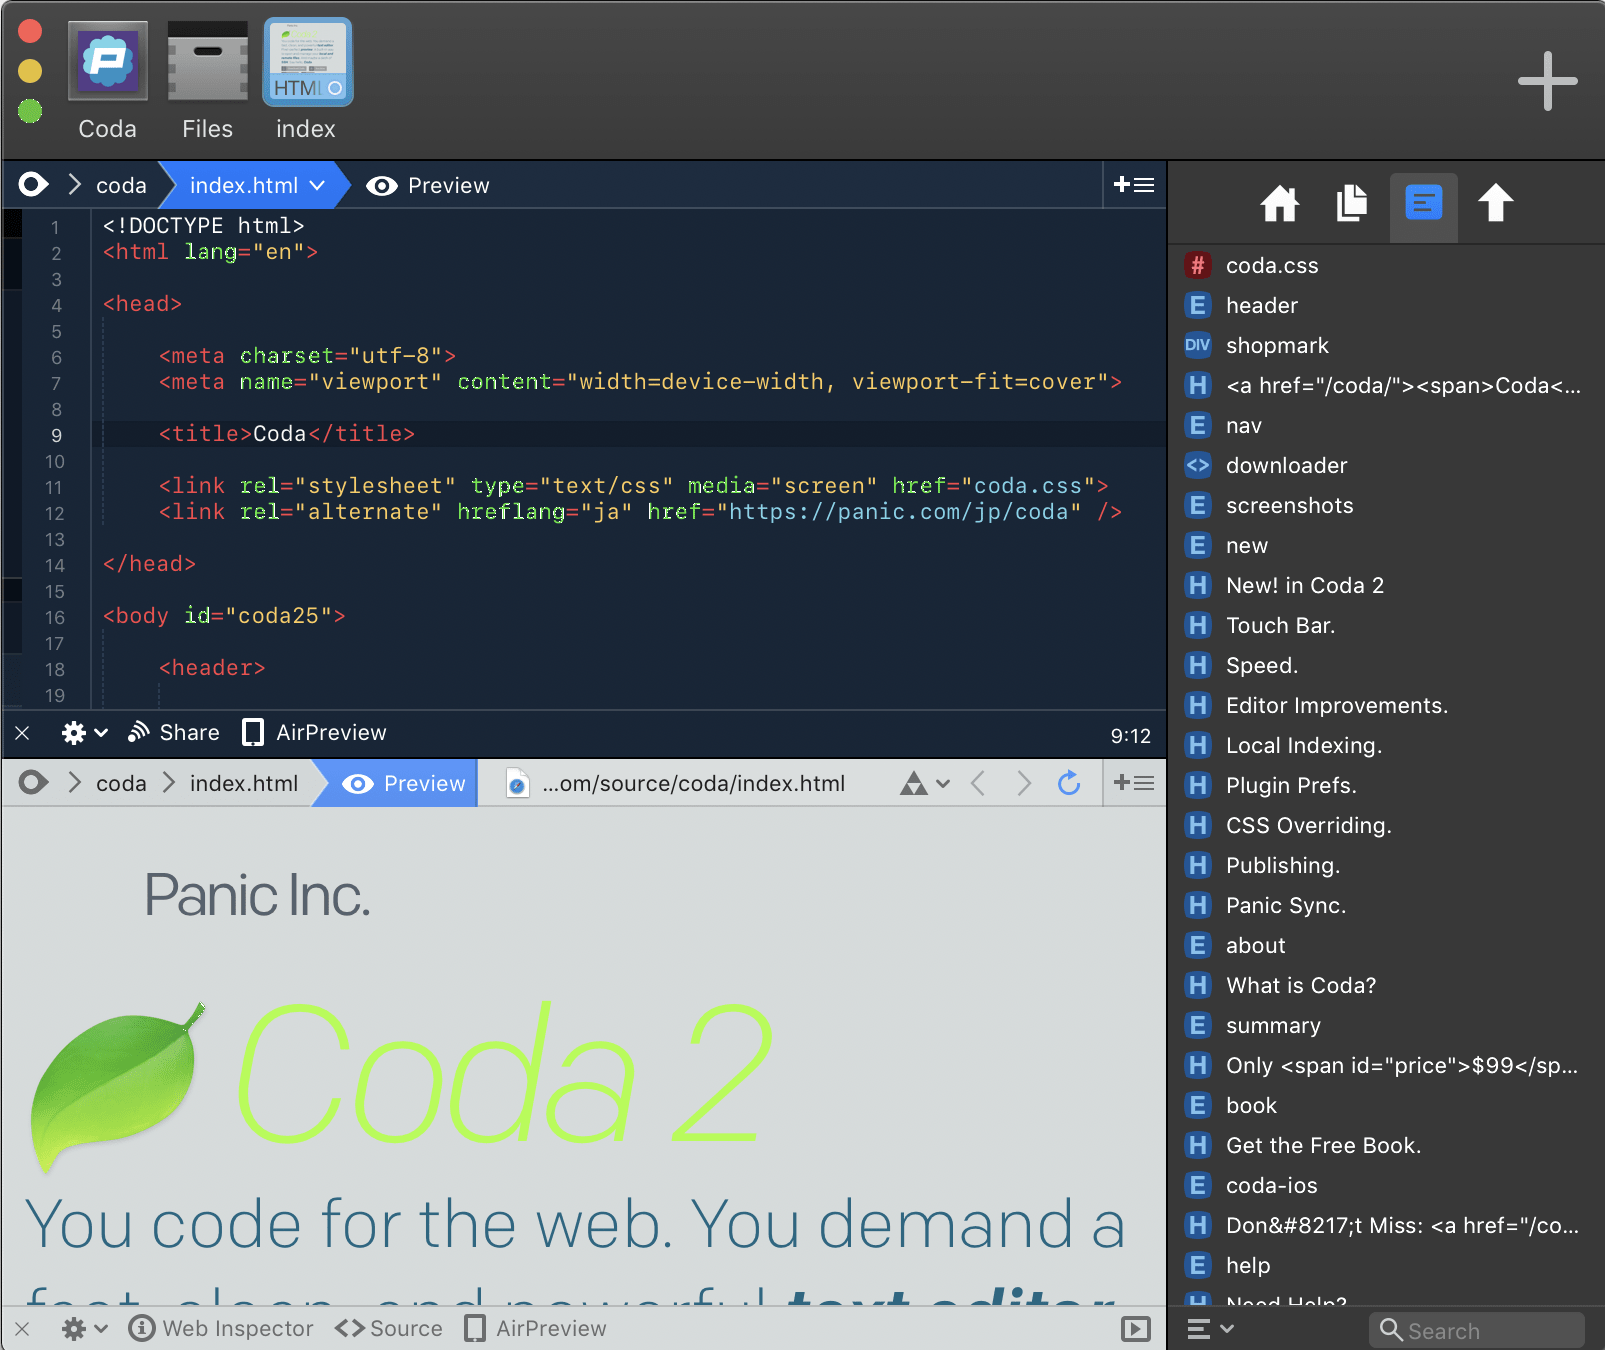Go back in preview navigation
This screenshot has width=1605, height=1350.
(978, 783)
